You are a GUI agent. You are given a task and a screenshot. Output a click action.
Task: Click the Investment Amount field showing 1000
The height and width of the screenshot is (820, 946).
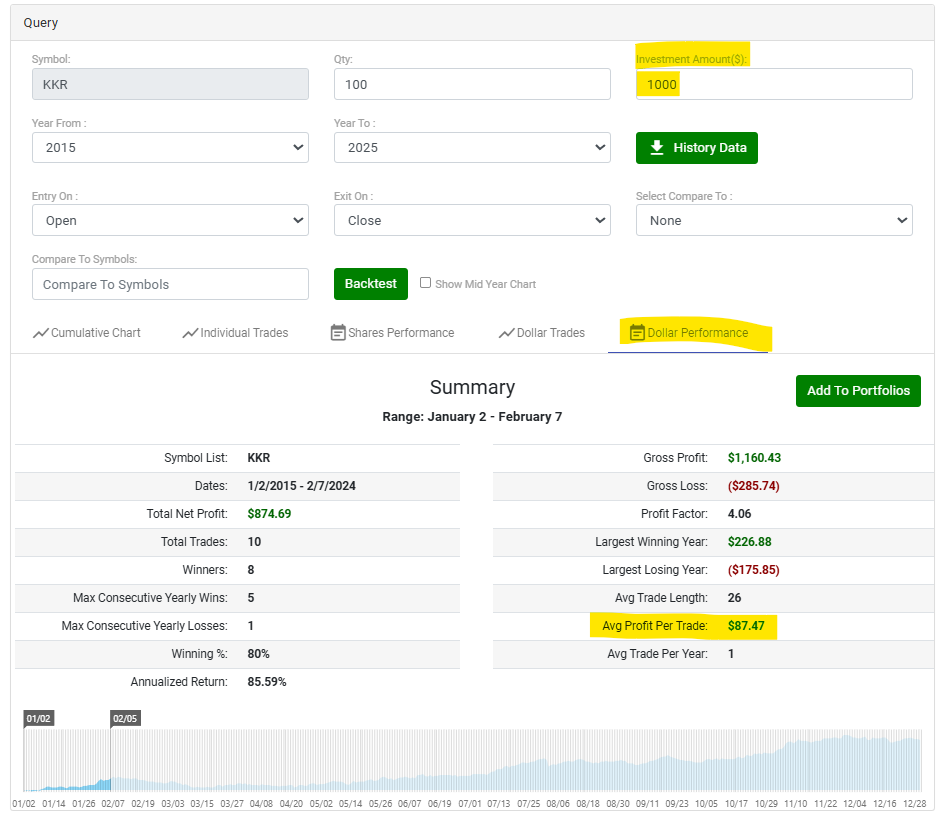(x=774, y=84)
